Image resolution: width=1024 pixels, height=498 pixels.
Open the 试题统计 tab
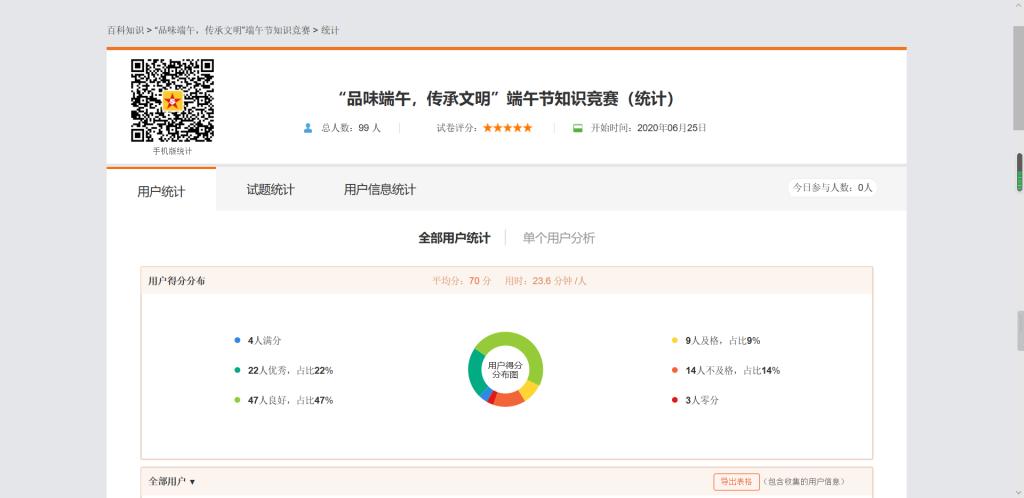(270, 190)
